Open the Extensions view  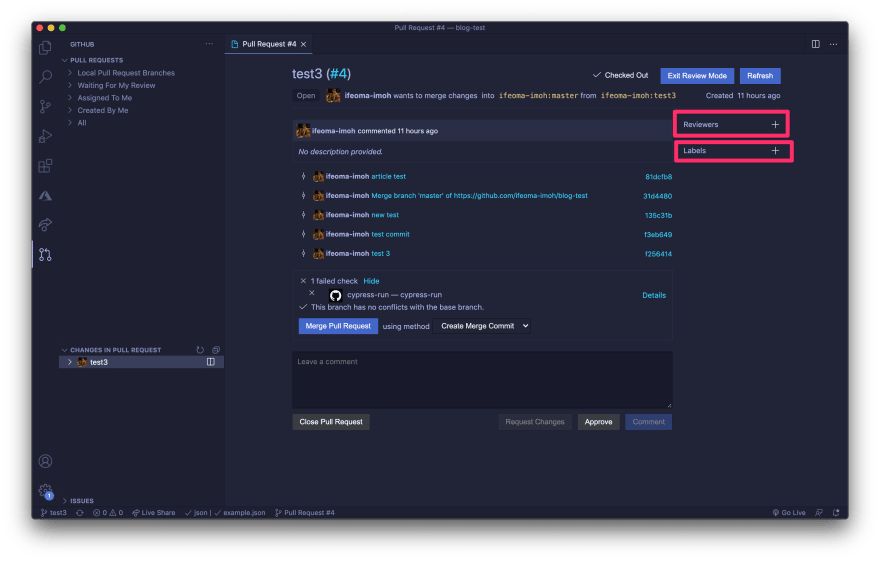(45, 166)
